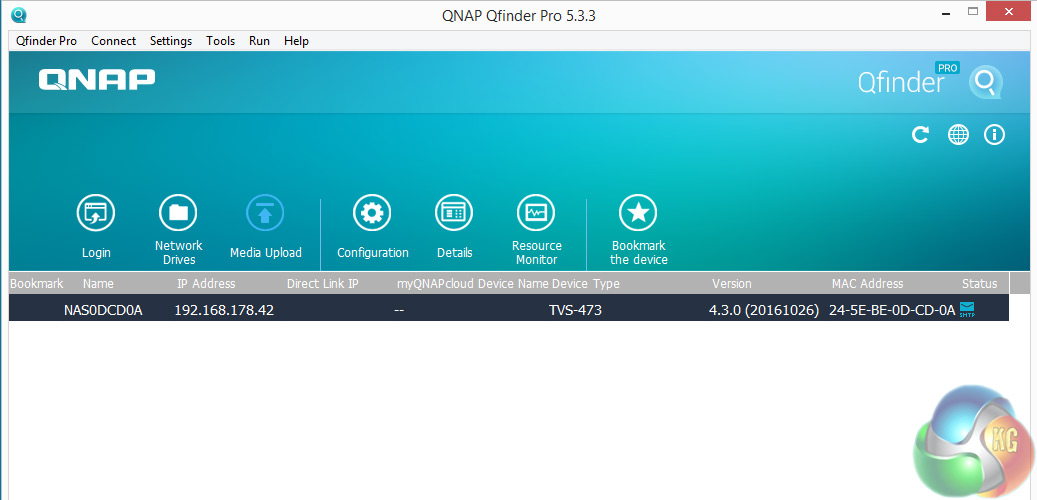Click the Qfinder Pro magnifier logo
This screenshot has width=1037, height=500.
point(986,82)
